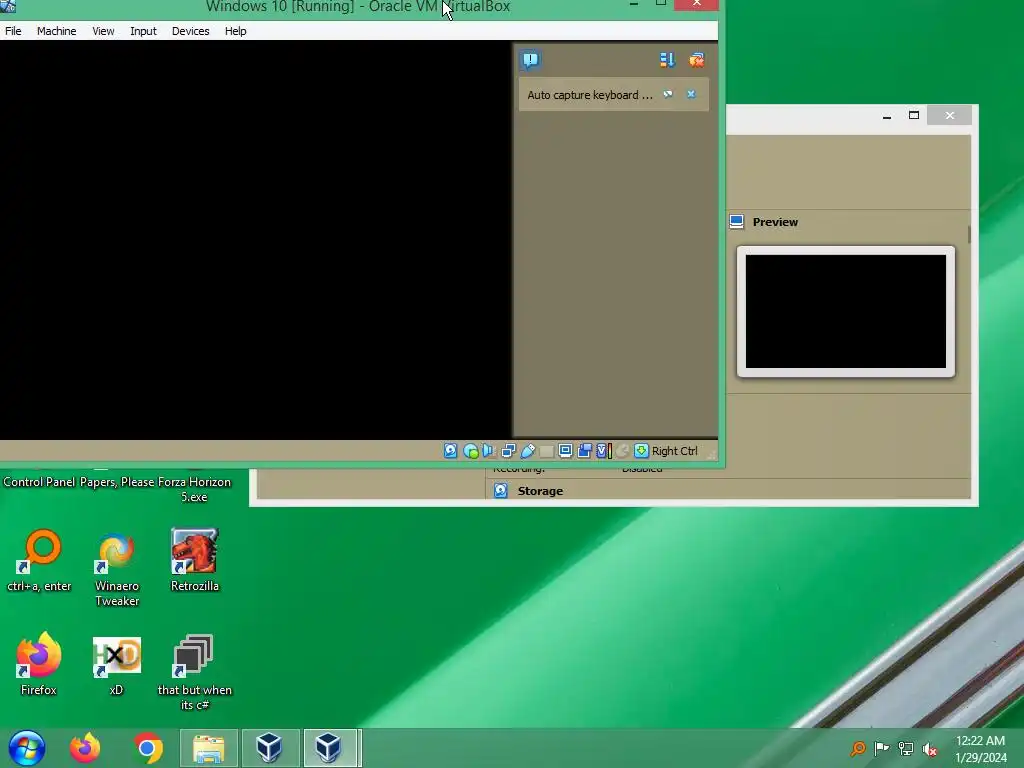This screenshot has width=1024, height=768.
Task: Click the network adapters status icon
Action: click(508, 451)
